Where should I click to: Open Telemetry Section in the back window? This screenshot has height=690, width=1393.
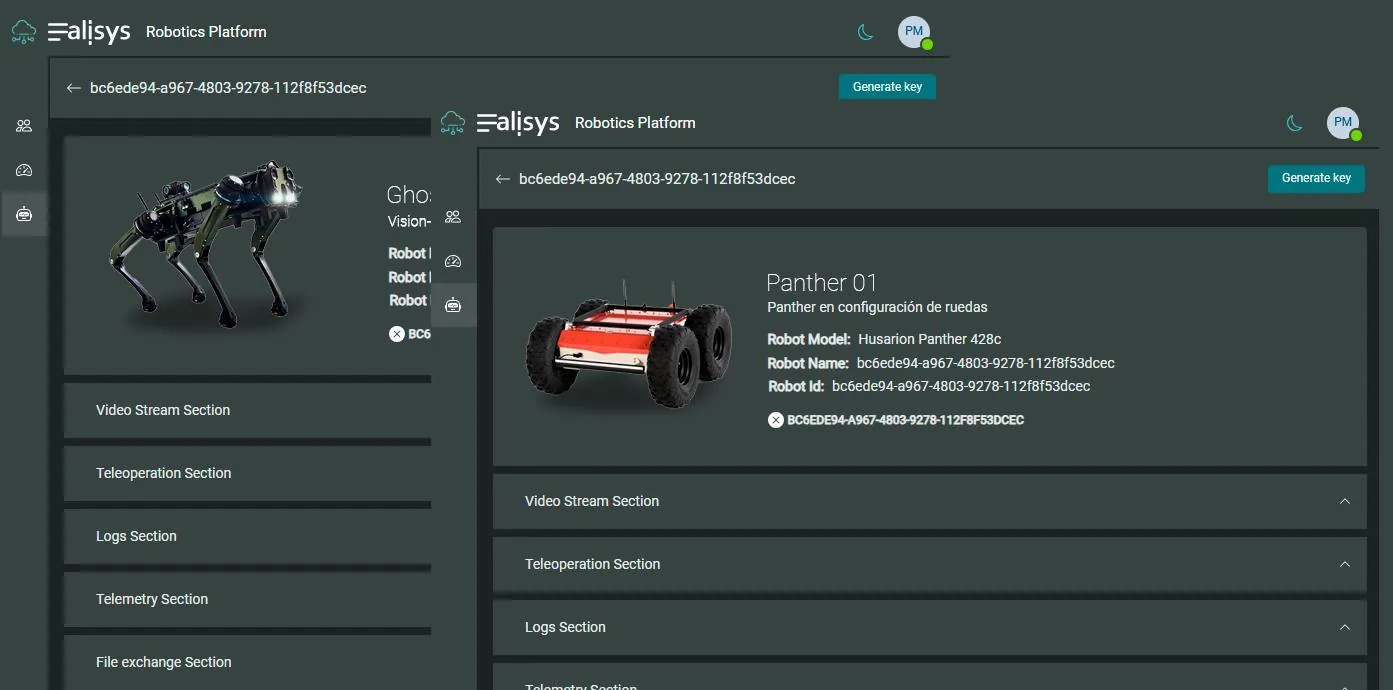[x=248, y=599]
